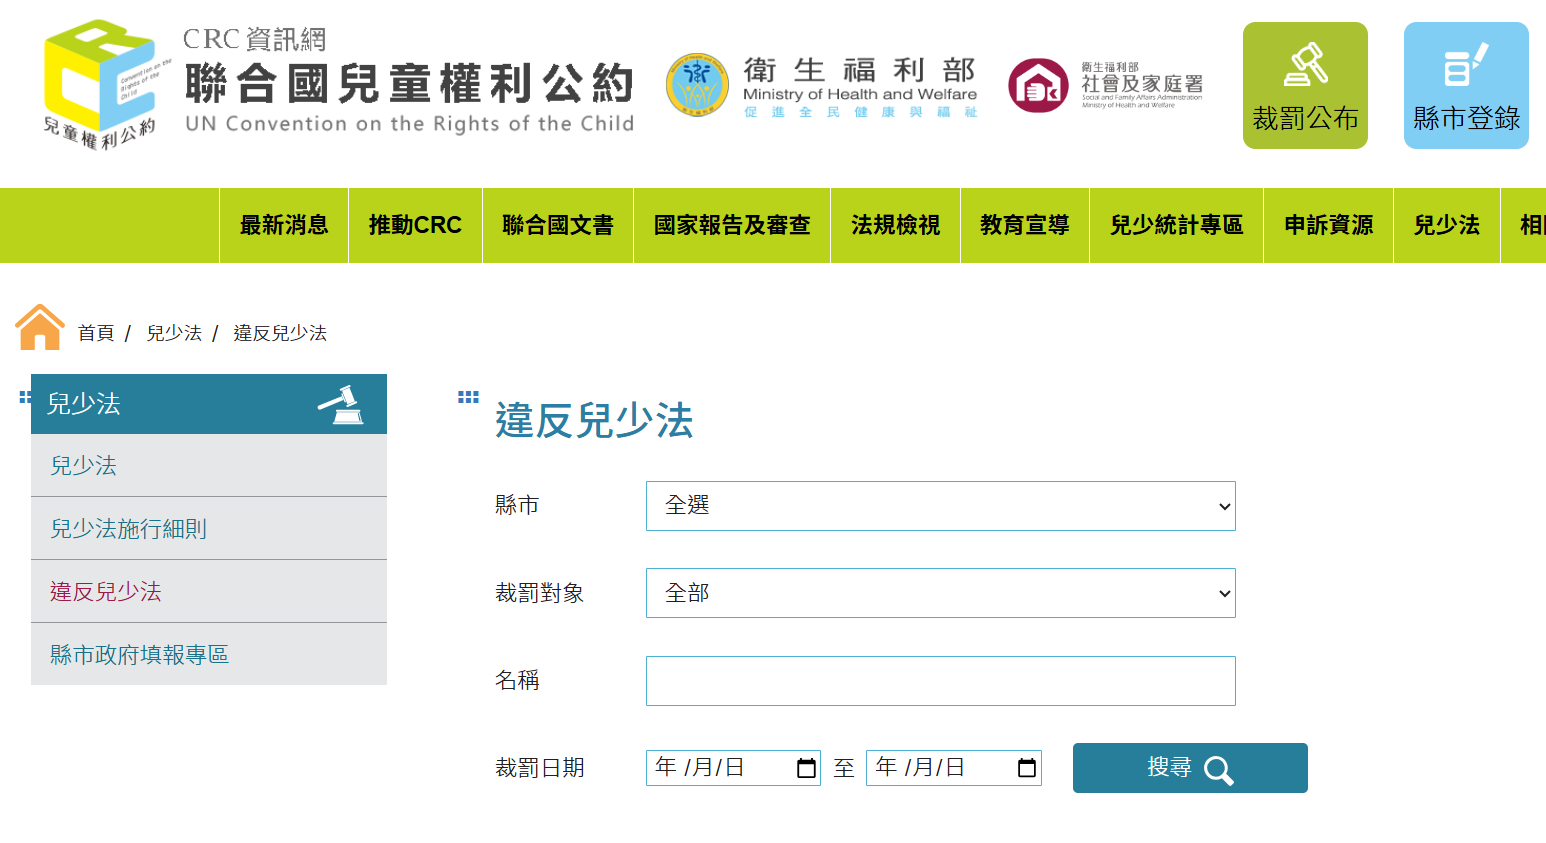The width and height of the screenshot is (1546, 843).
Task: Open 兒少法施行細則 in the sidebar
Action: click(x=129, y=529)
